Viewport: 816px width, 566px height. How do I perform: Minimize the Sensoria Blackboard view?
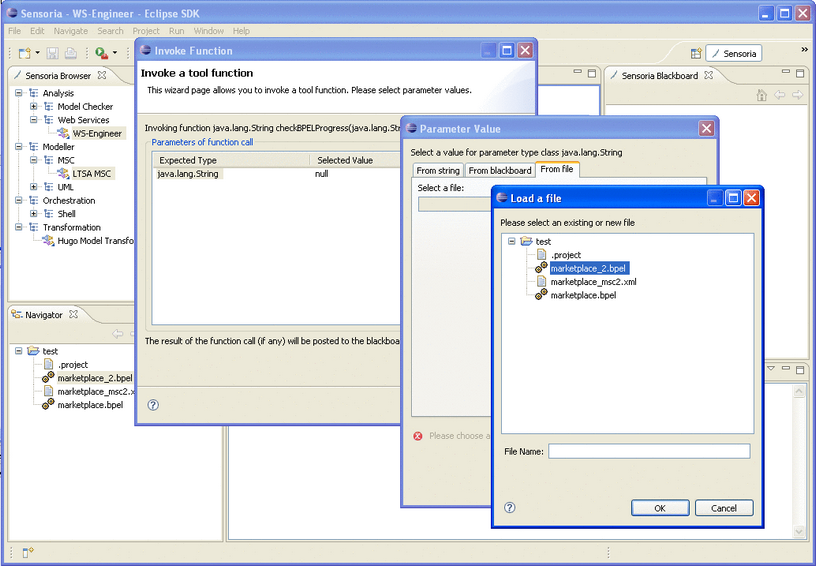(x=786, y=72)
